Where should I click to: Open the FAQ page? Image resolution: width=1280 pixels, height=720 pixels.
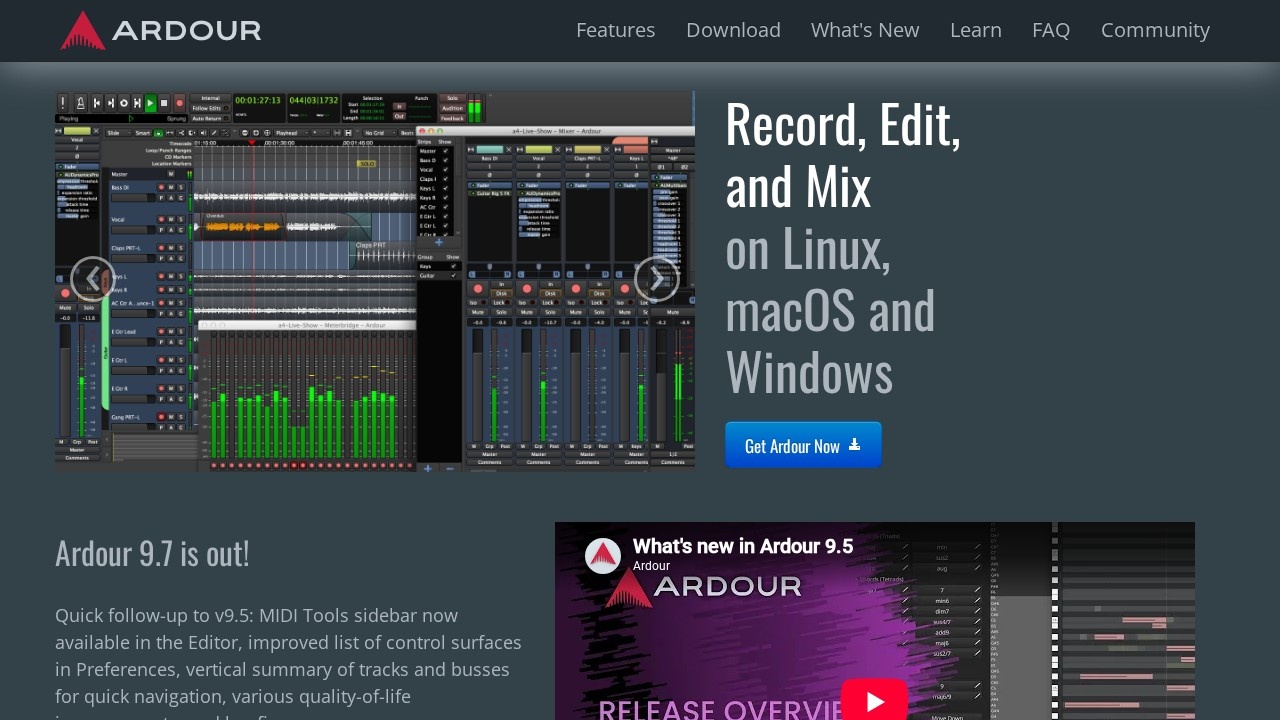point(1051,30)
